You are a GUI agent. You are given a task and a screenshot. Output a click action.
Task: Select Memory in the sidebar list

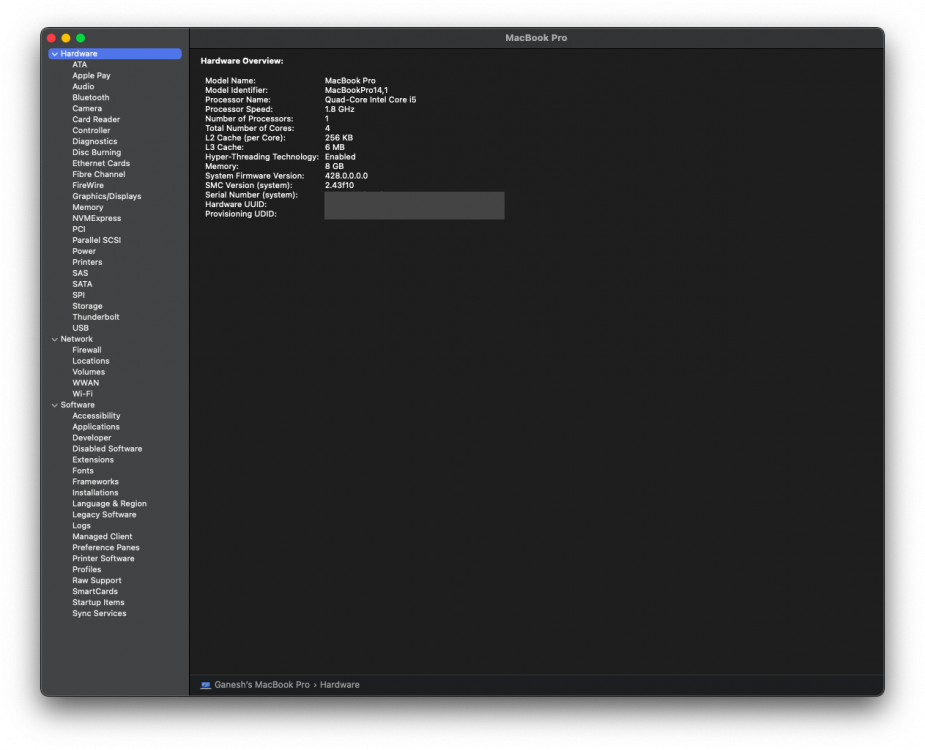(88, 207)
